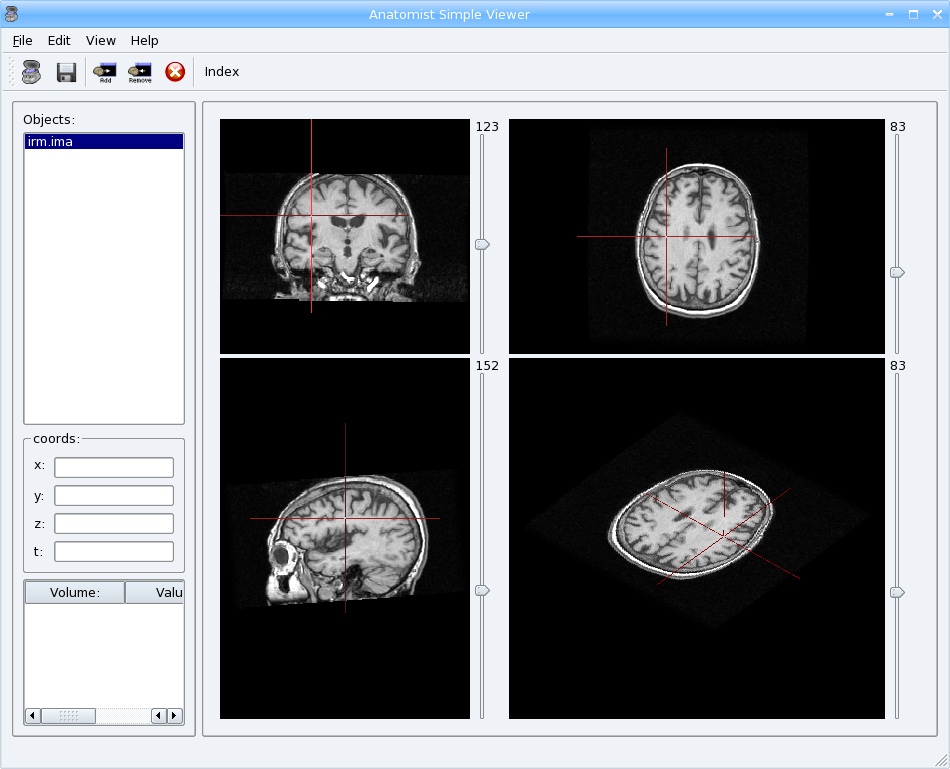Image resolution: width=950 pixels, height=769 pixels.
Task: Click the x coordinate input field
Action: [x=113, y=467]
